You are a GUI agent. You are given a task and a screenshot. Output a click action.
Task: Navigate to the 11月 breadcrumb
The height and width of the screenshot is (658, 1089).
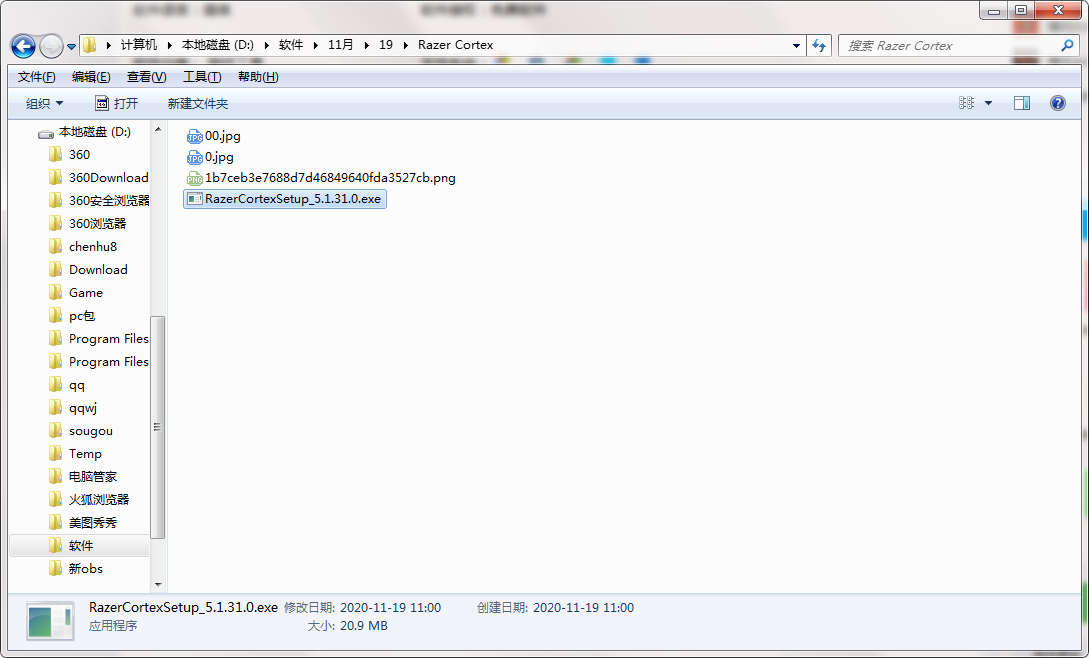pyautogui.click(x=340, y=45)
